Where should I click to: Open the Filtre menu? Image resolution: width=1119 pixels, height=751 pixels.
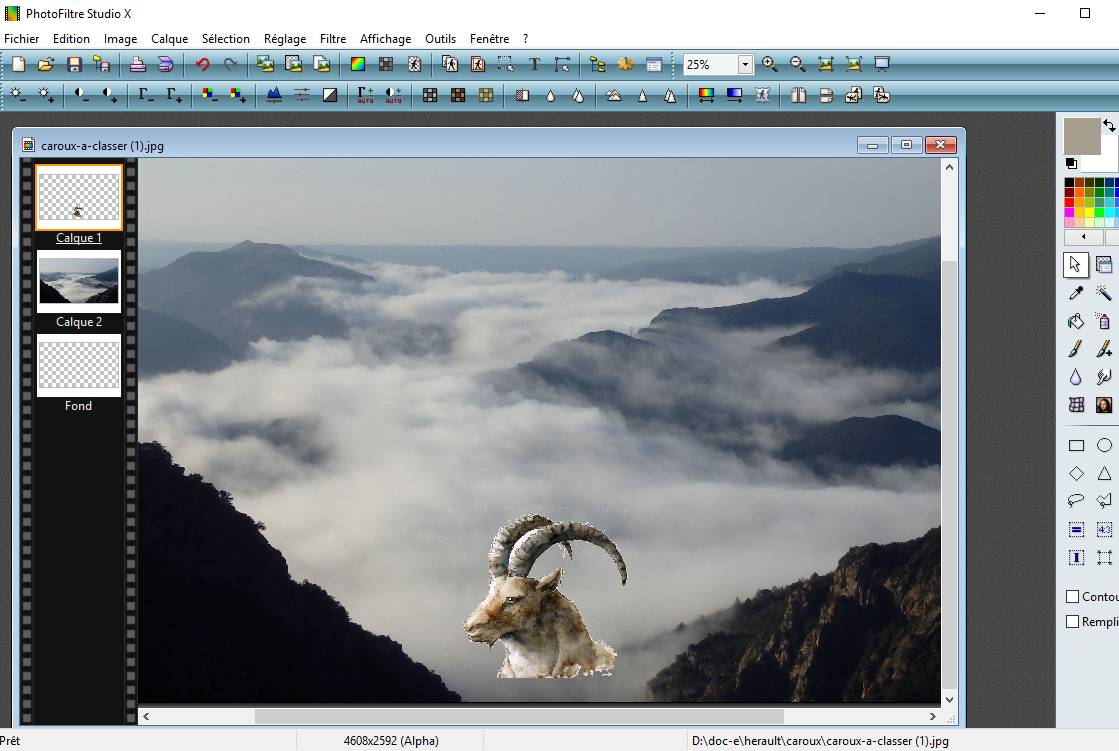pyautogui.click(x=333, y=39)
